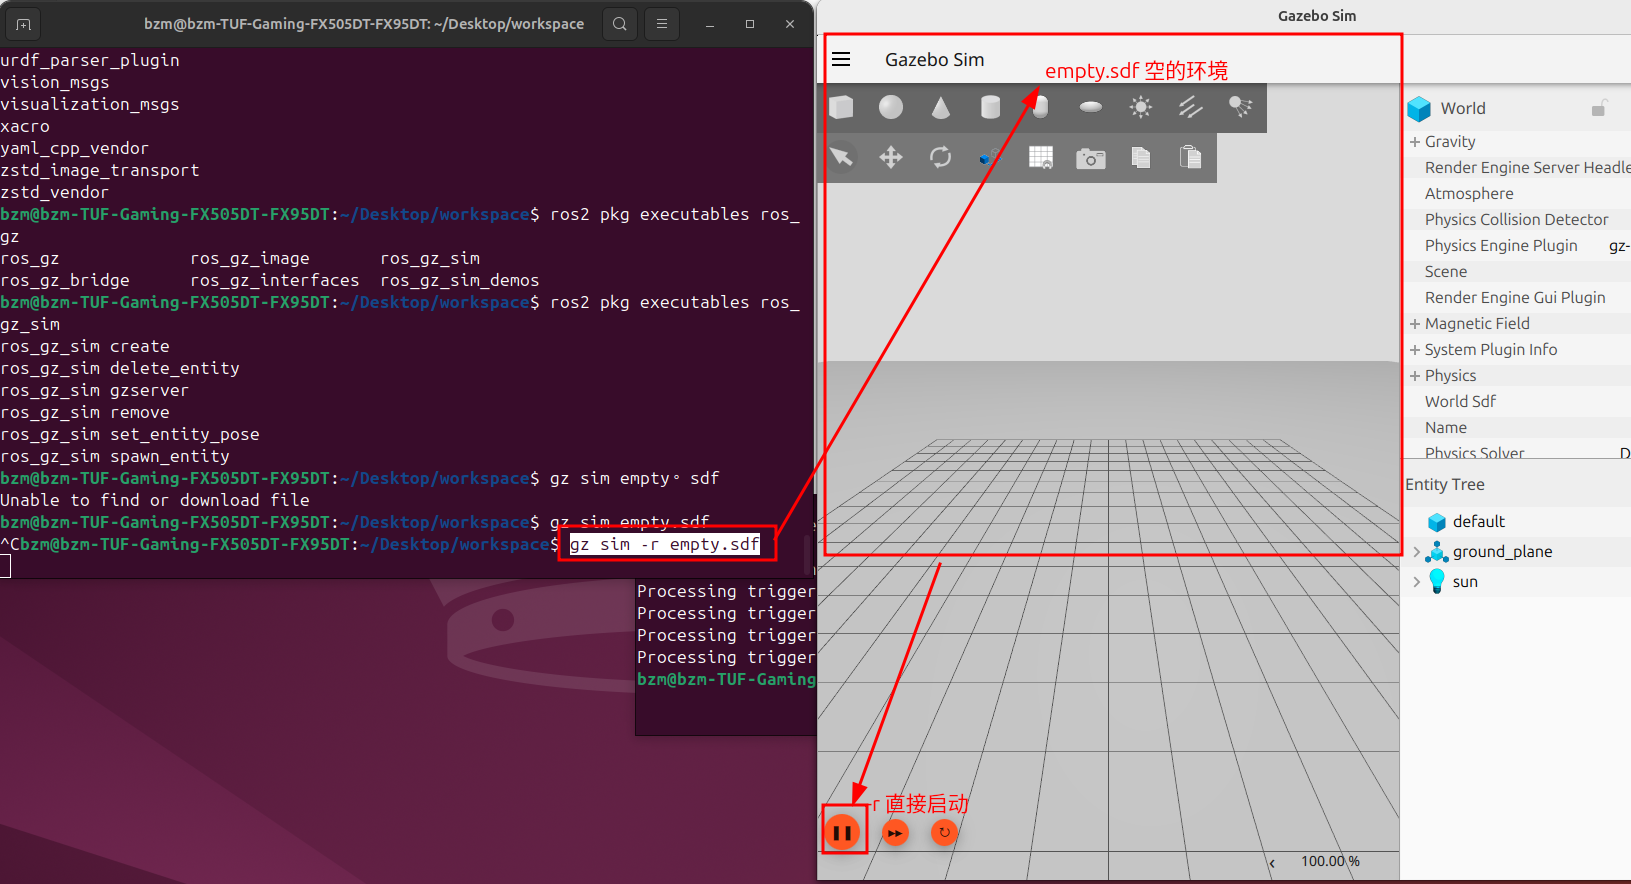This screenshot has width=1631, height=884.
Task: Insert a box shape from toolbar
Action: point(842,107)
